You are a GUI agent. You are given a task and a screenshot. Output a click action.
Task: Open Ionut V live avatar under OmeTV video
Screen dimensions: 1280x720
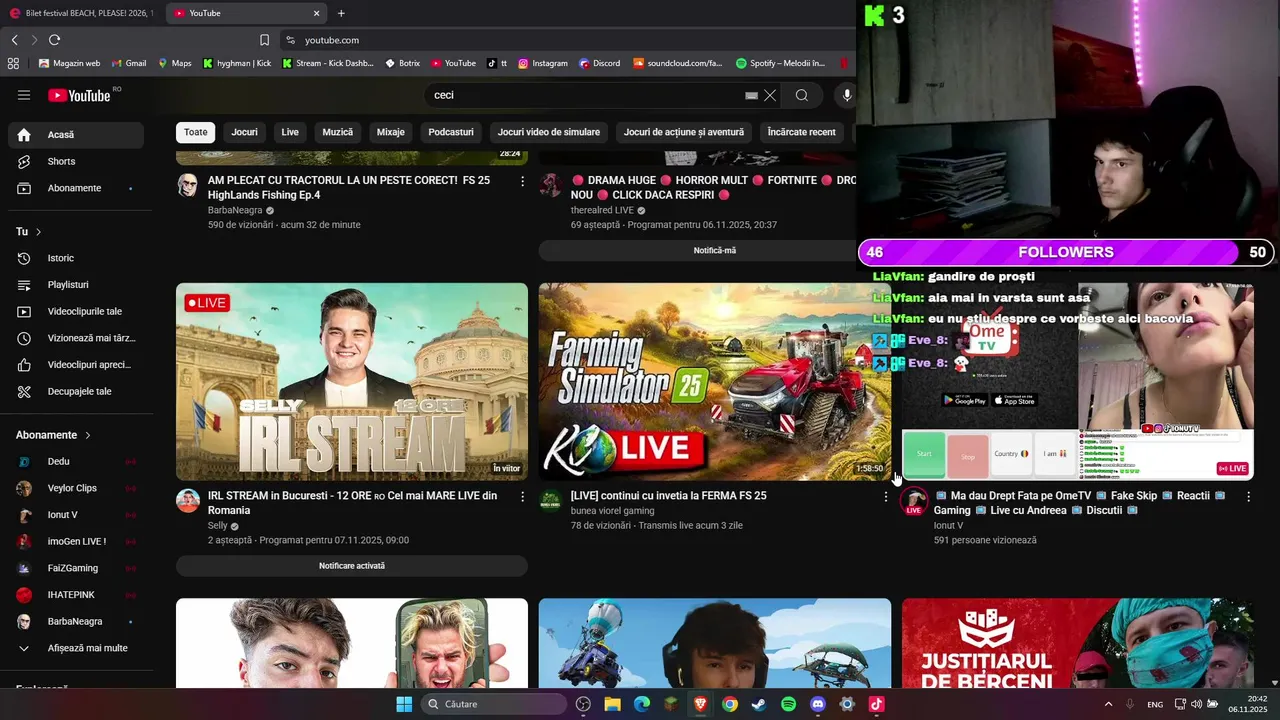(914, 502)
